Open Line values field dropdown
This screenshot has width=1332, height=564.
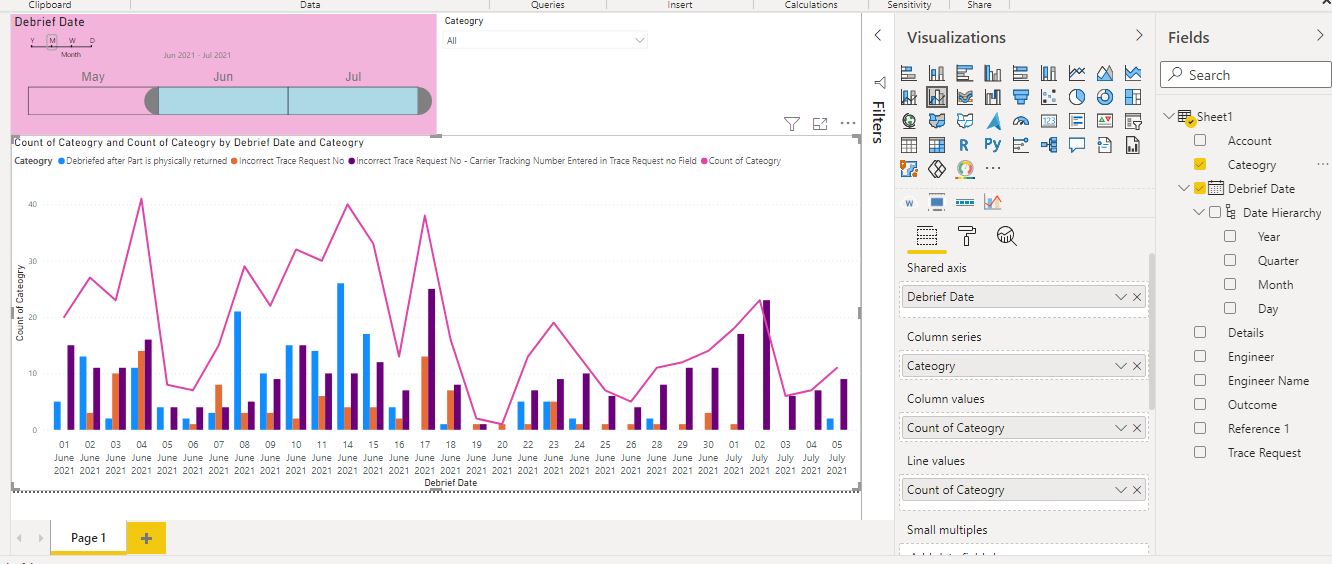pos(1121,490)
